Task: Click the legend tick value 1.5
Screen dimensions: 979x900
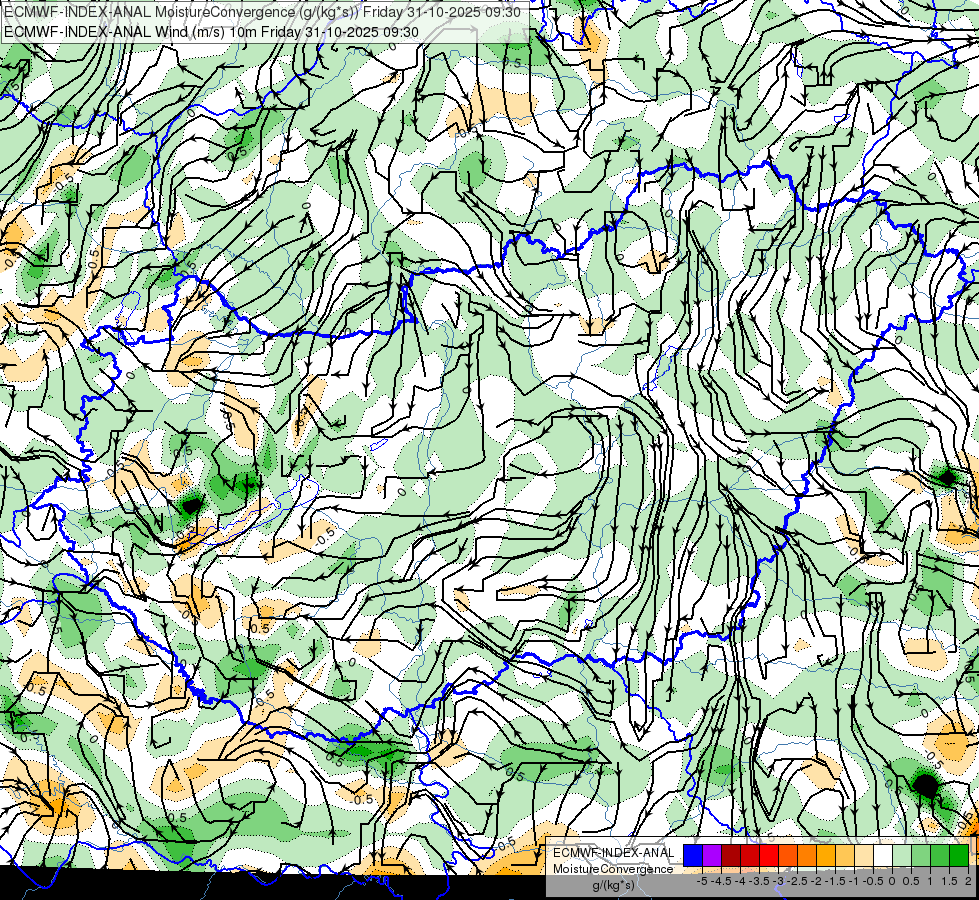Action: [949, 881]
